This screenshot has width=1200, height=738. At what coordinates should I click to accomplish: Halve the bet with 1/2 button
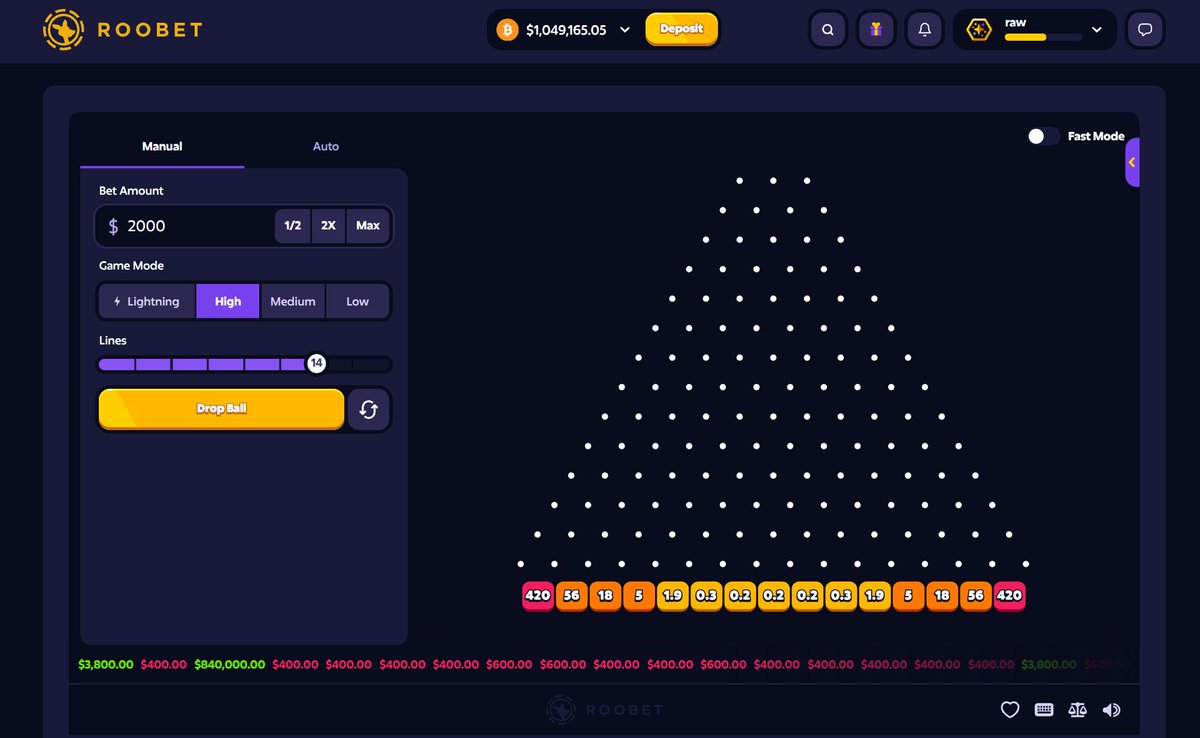pyautogui.click(x=293, y=226)
